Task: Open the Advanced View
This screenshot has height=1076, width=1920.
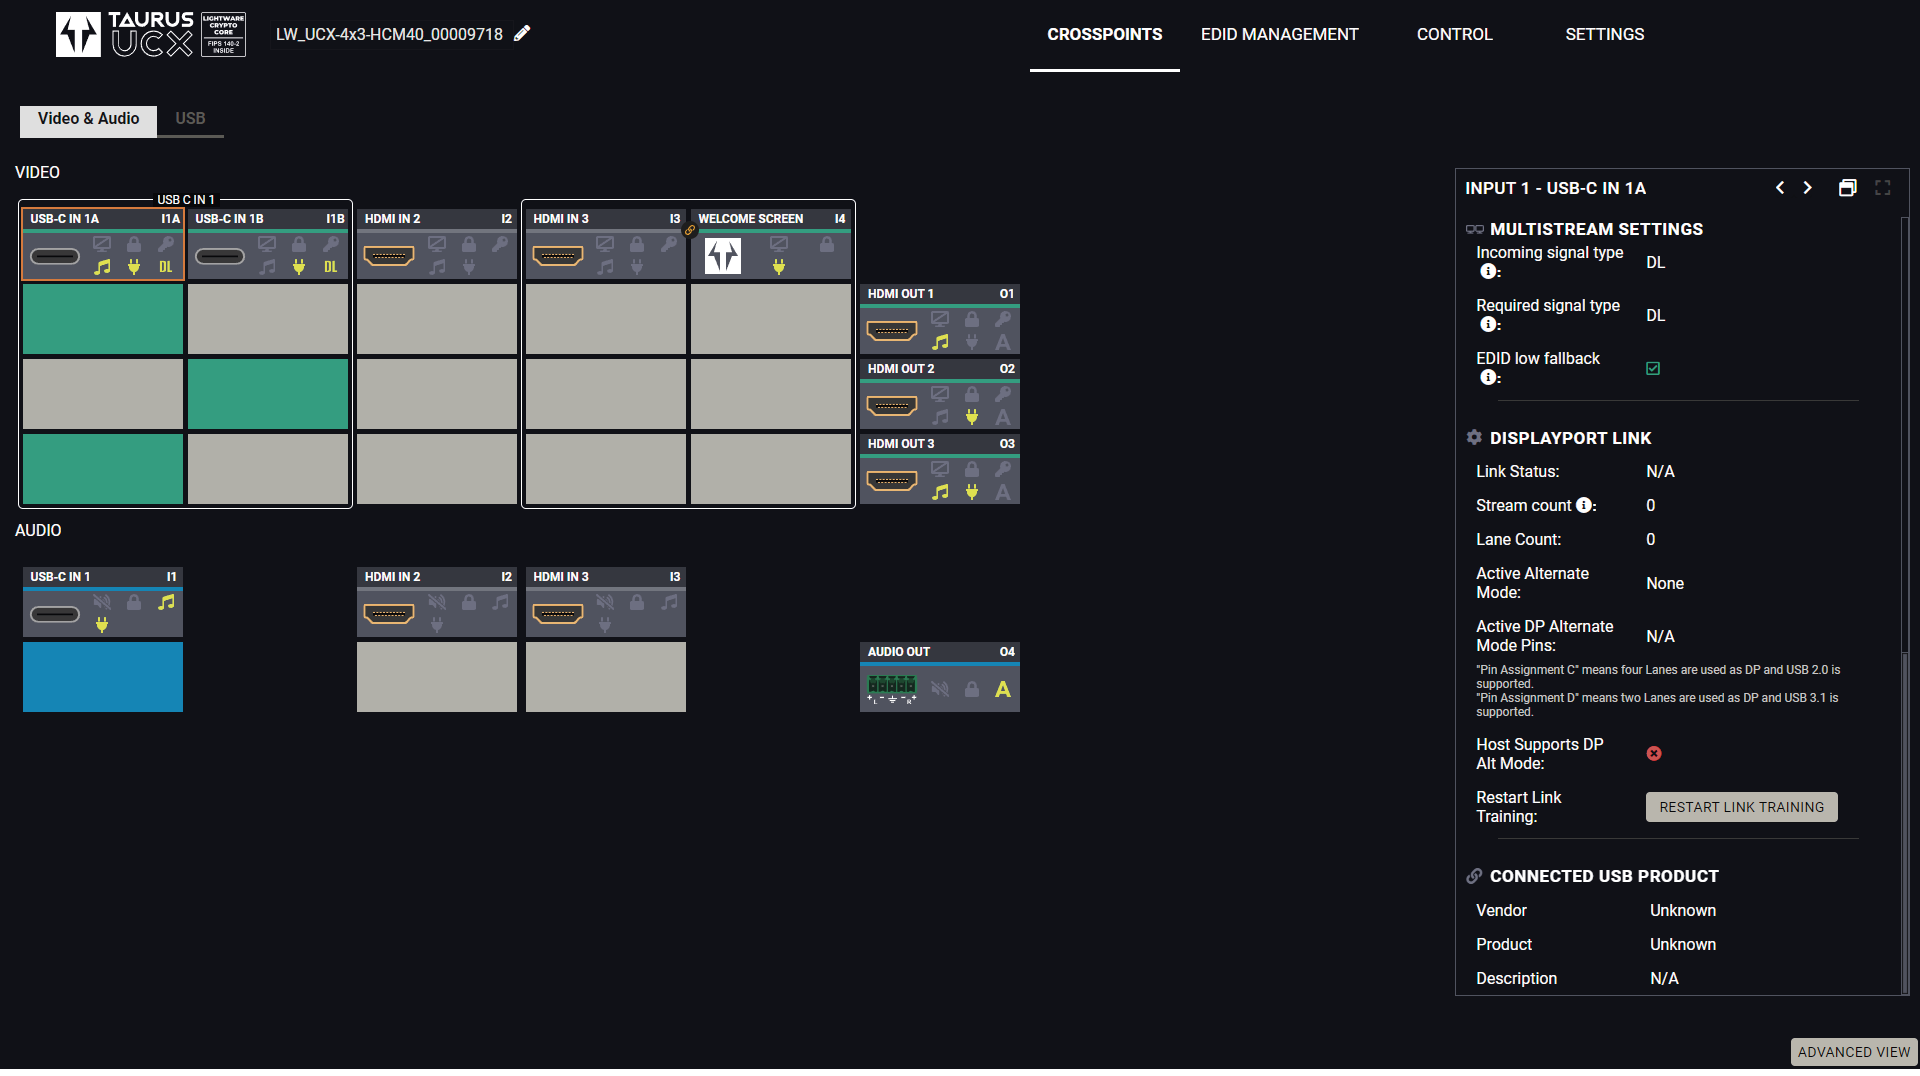Action: [x=1853, y=1052]
